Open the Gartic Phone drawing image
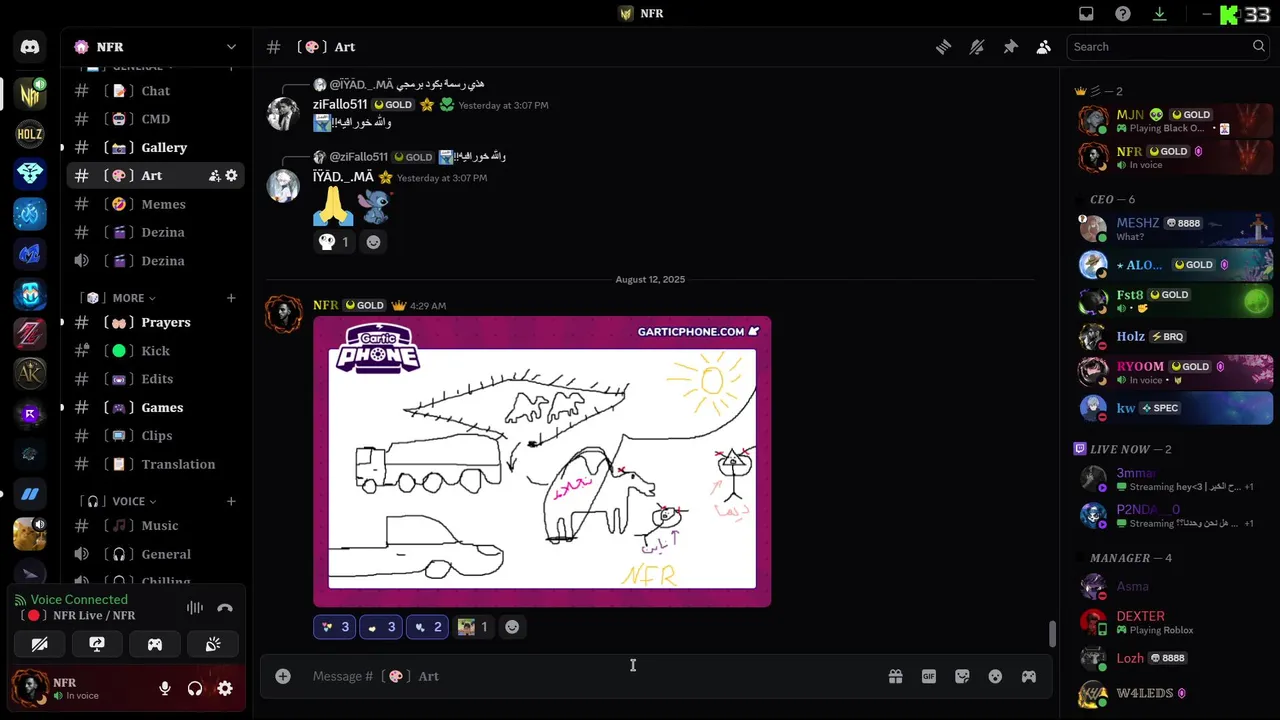The height and width of the screenshot is (720, 1280). point(542,462)
